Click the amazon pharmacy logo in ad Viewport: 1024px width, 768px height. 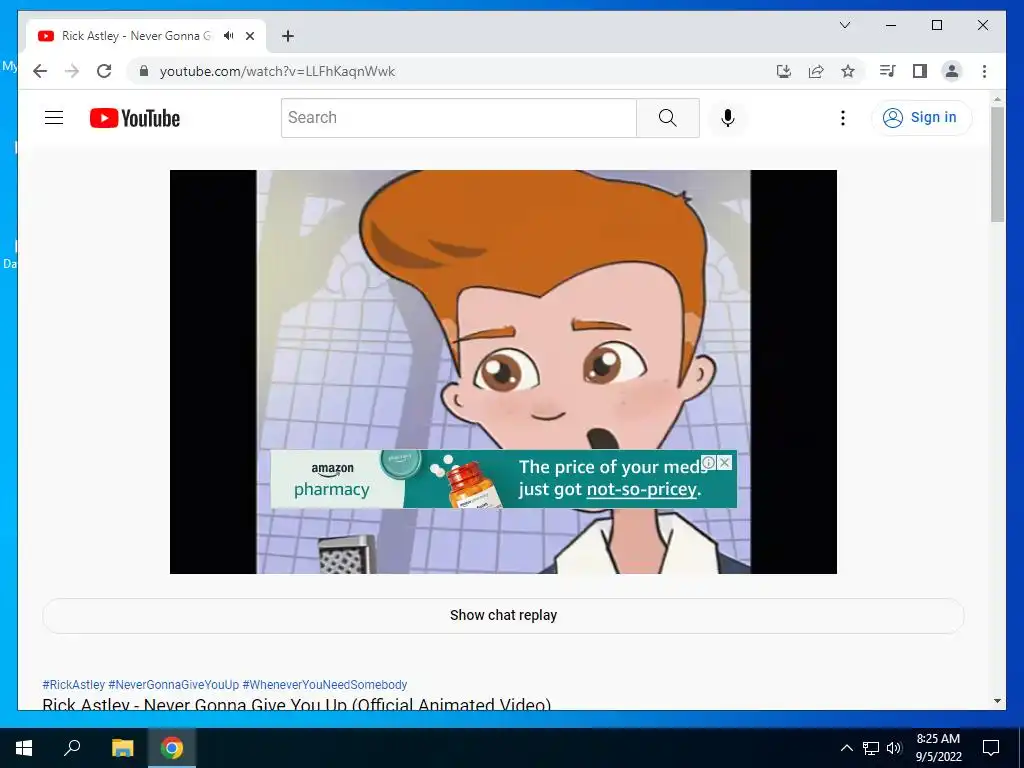[x=332, y=479]
